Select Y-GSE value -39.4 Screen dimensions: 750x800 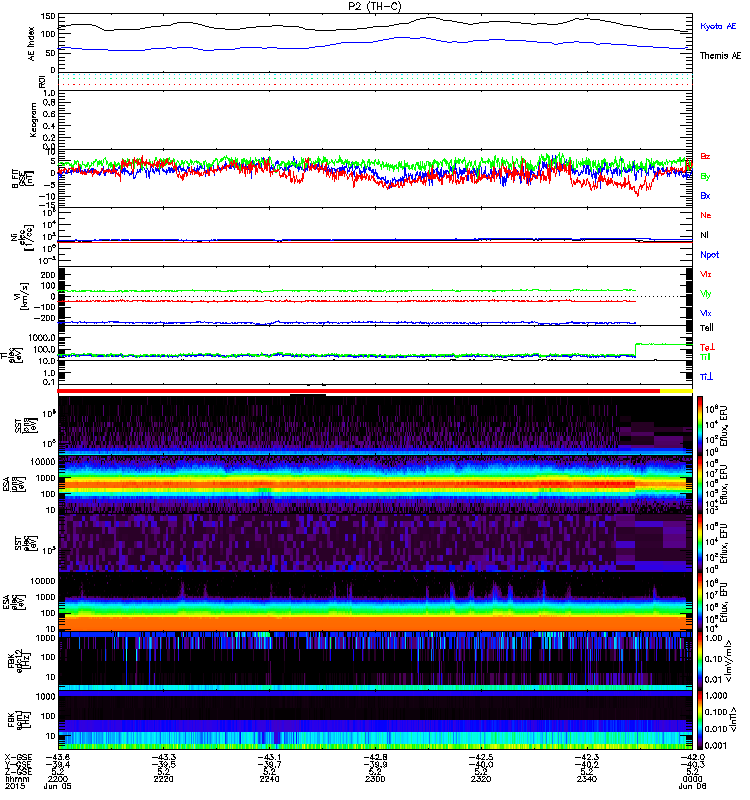58,764
